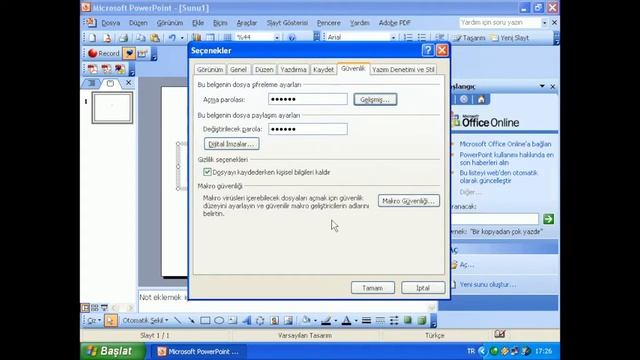Viewport: 640px width, 360px height.
Task: Click the Arrow Style icon
Action: (x=394, y=321)
